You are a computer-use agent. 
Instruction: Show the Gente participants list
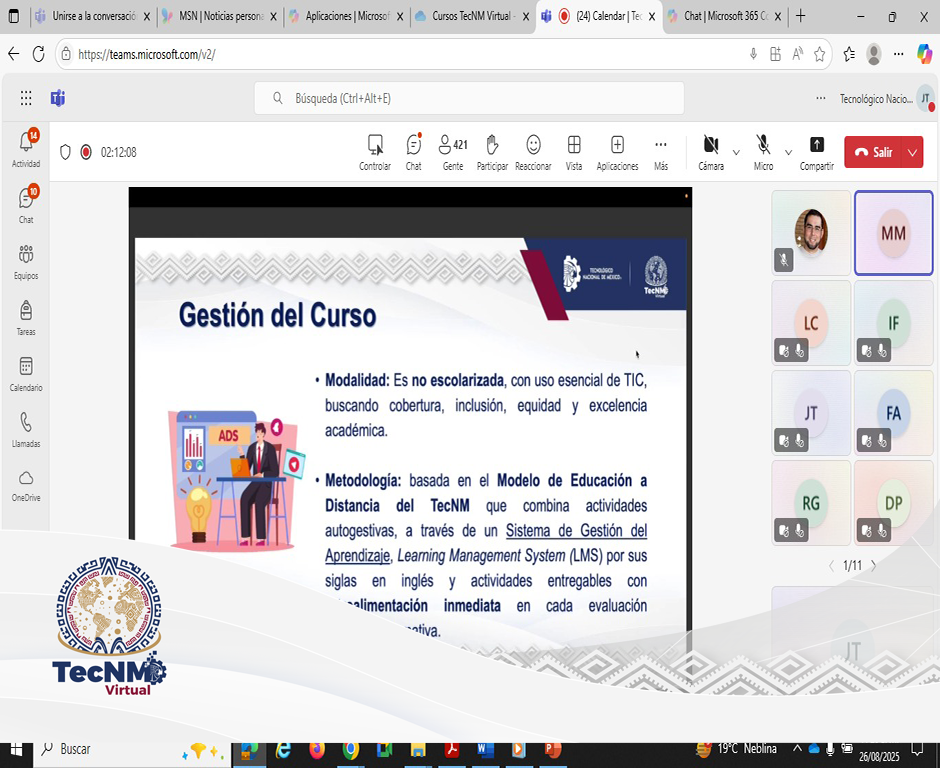click(x=453, y=152)
